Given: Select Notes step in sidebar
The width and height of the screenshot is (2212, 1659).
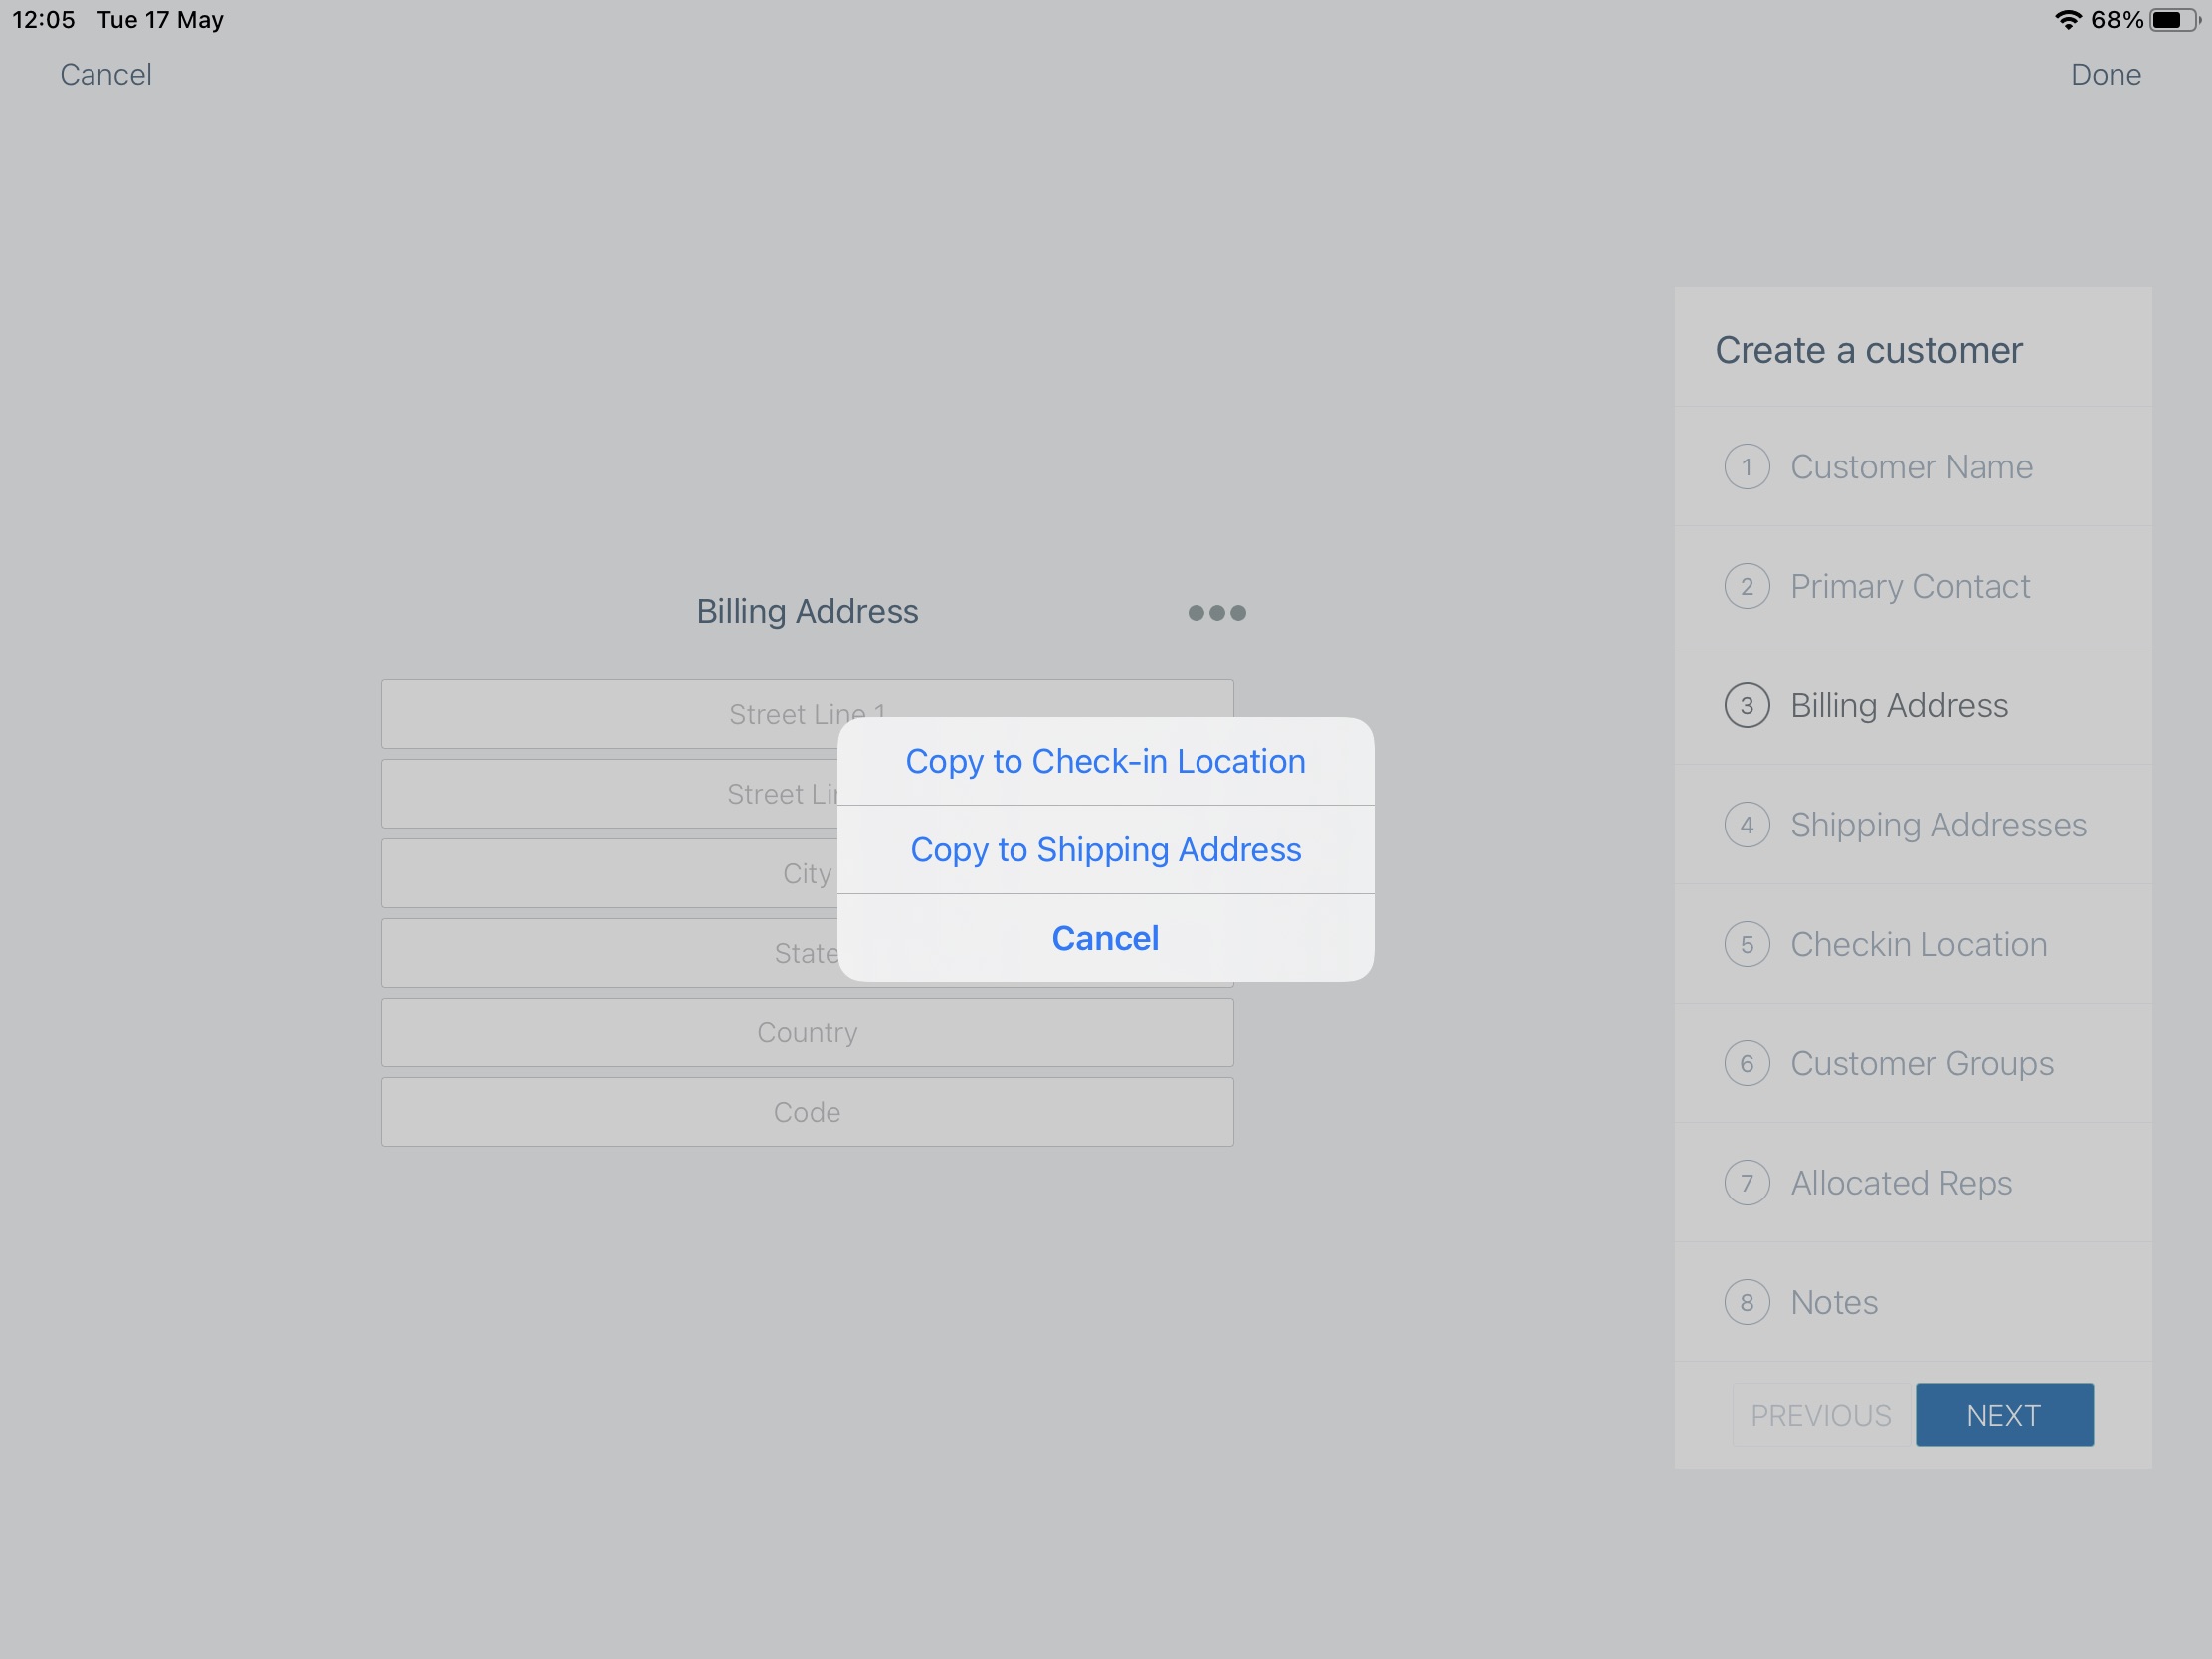Looking at the screenshot, I should (1834, 1300).
